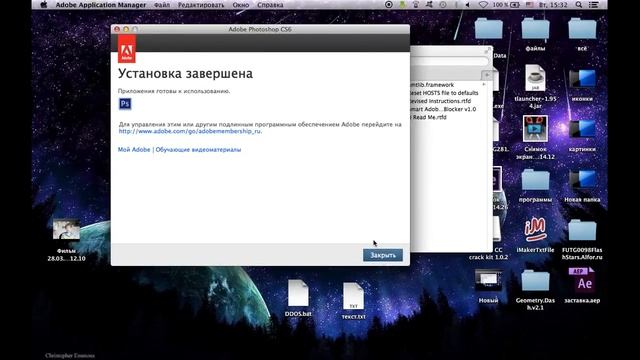Click the search field in the Finder window
Screen dimensions: 640x360
click(x=449, y=61)
